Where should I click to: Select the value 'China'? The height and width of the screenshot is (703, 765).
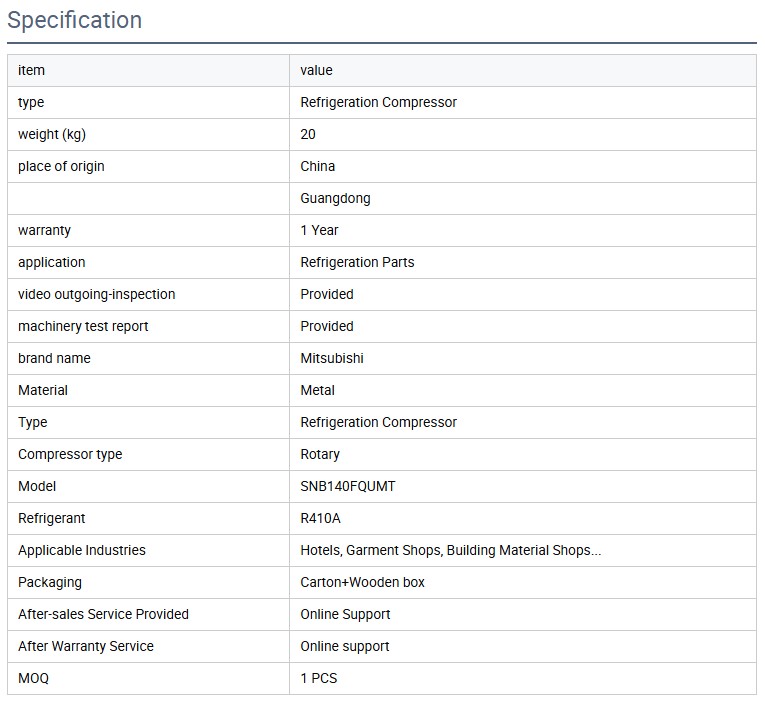coord(318,166)
